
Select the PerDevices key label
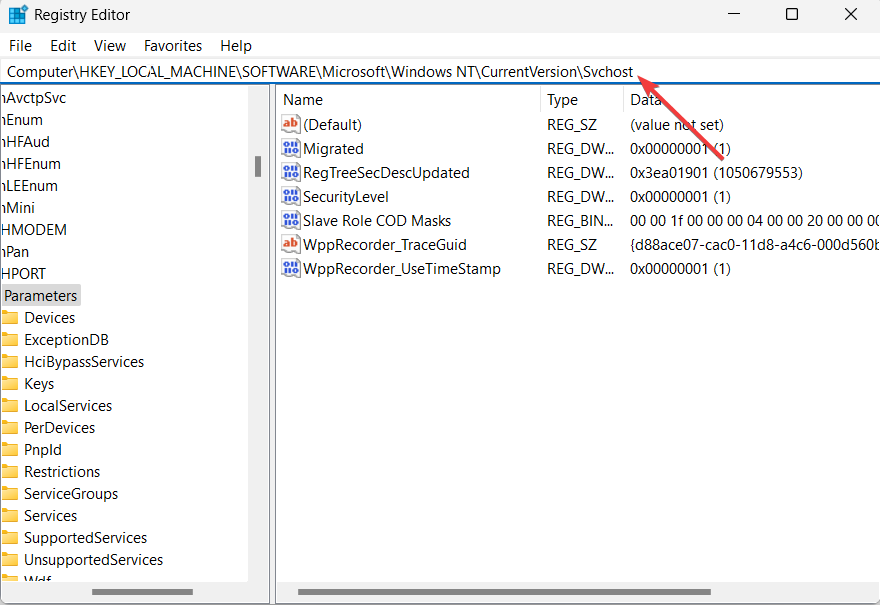59,428
